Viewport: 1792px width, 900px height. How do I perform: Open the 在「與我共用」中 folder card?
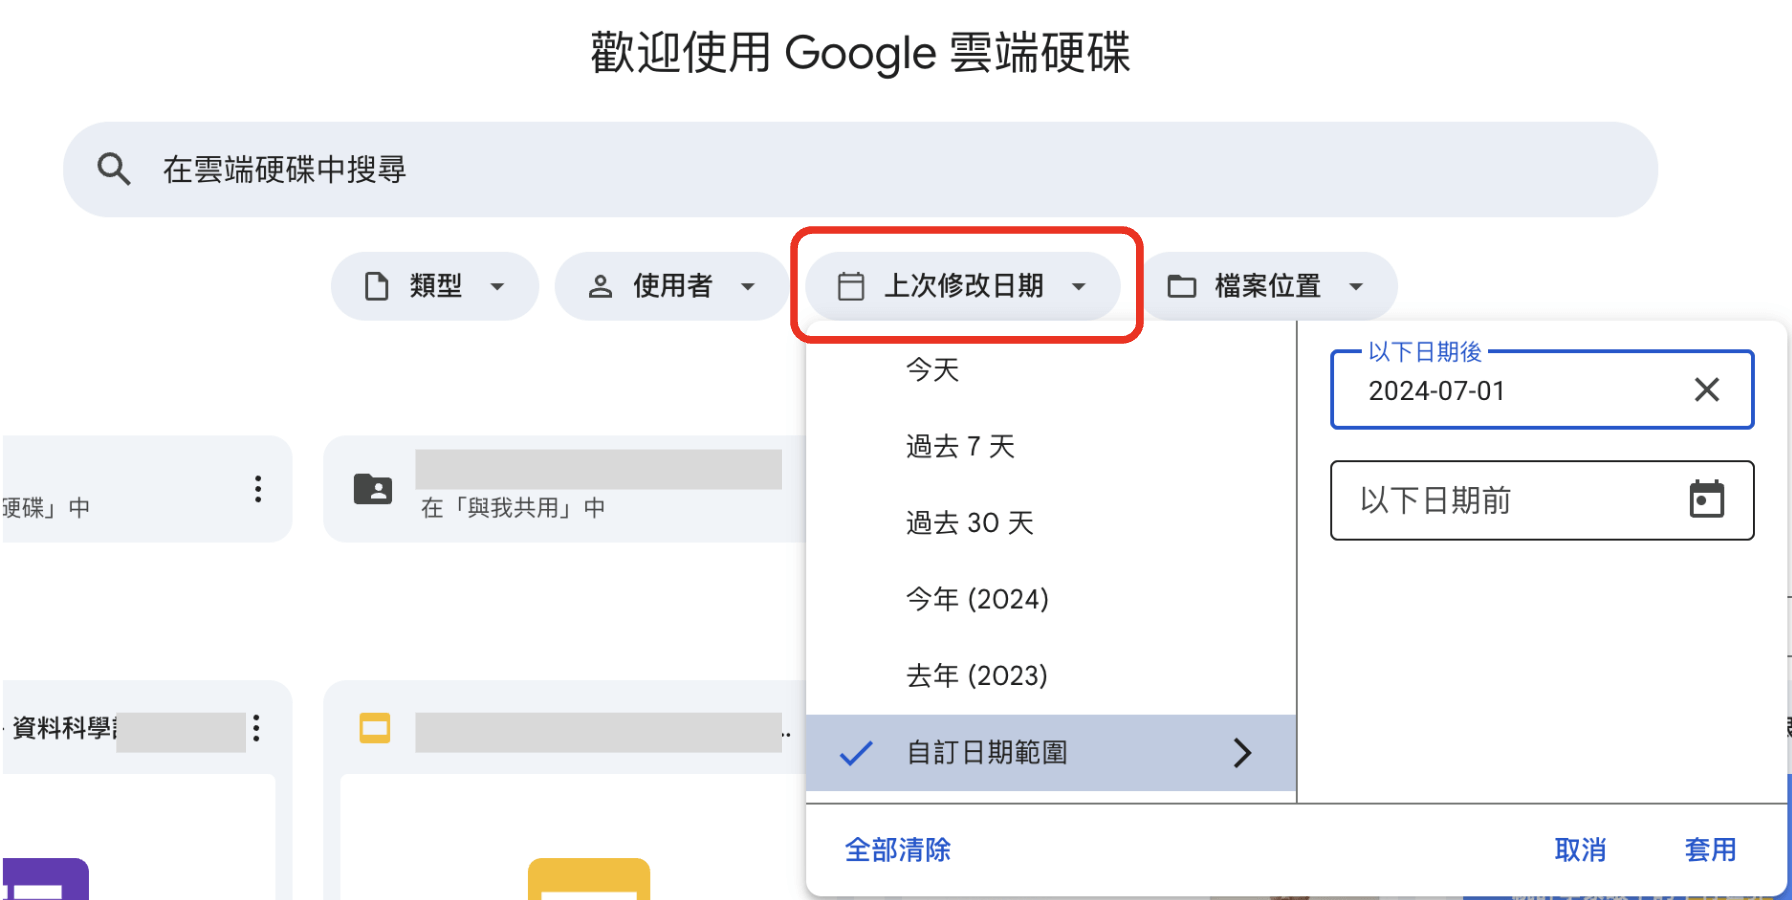[x=565, y=489]
